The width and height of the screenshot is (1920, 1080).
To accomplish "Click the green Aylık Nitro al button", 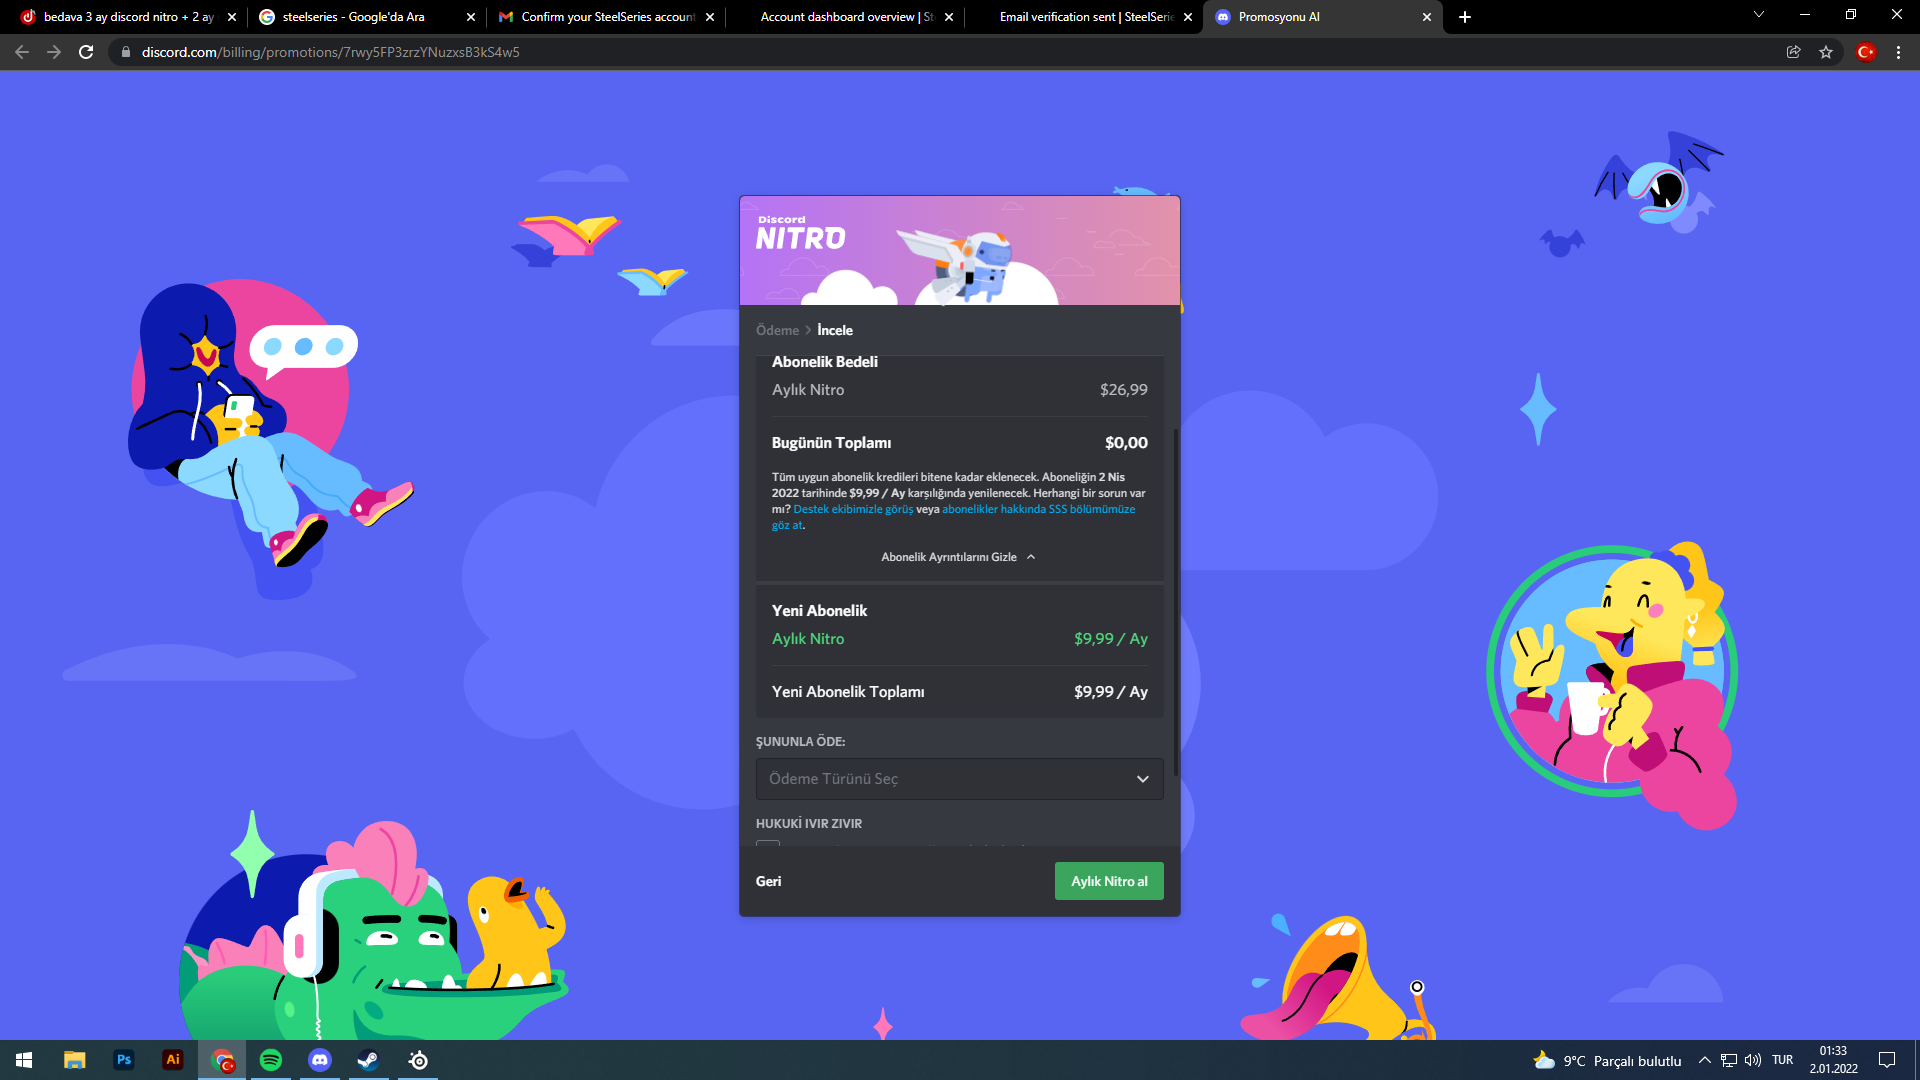I will pyautogui.click(x=1108, y=881).
